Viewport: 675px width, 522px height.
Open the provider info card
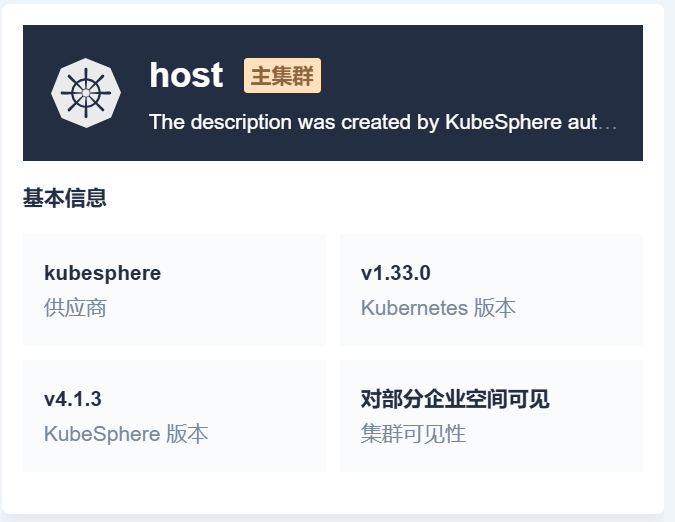tap(174, 290)
